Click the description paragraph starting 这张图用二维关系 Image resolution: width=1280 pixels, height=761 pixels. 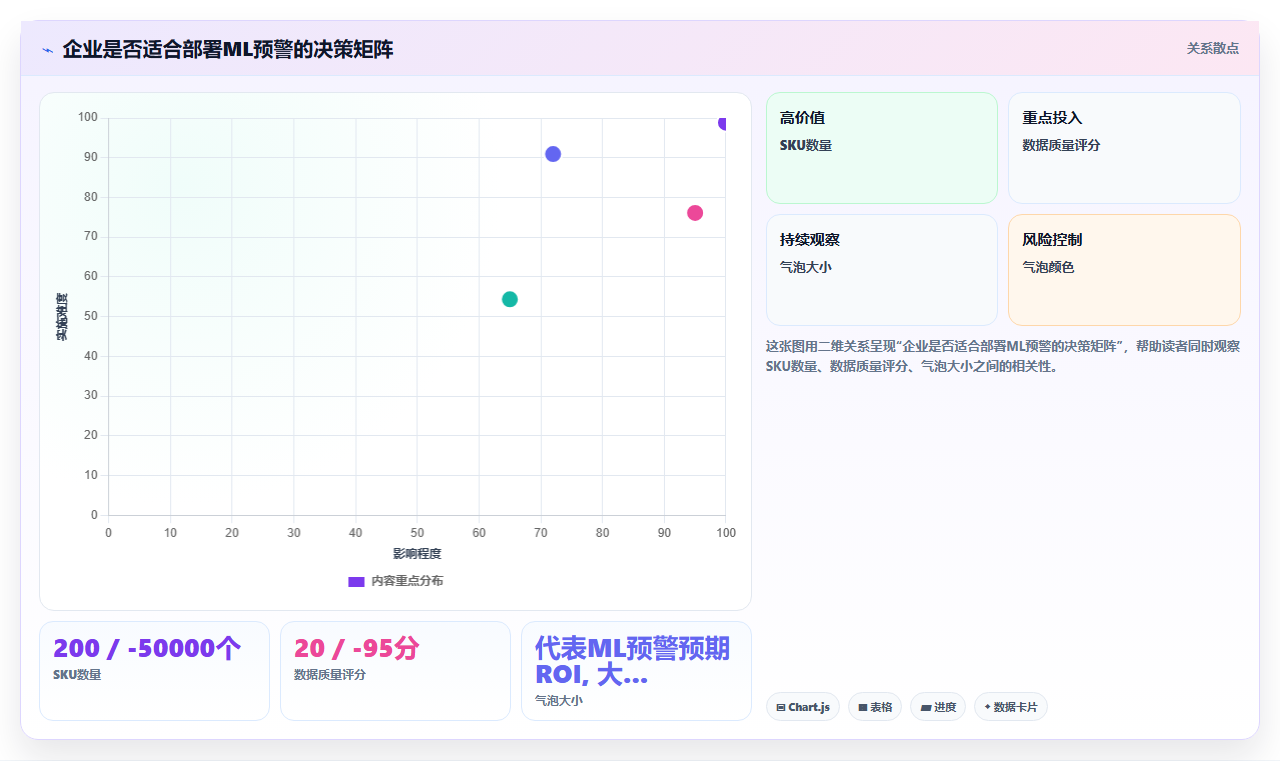1003,356
